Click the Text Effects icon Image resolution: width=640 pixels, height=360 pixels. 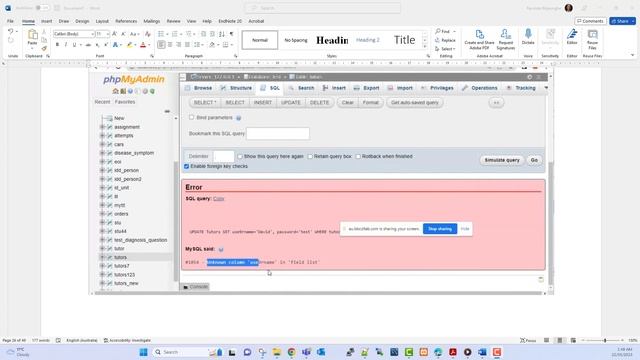click(116, 45)
